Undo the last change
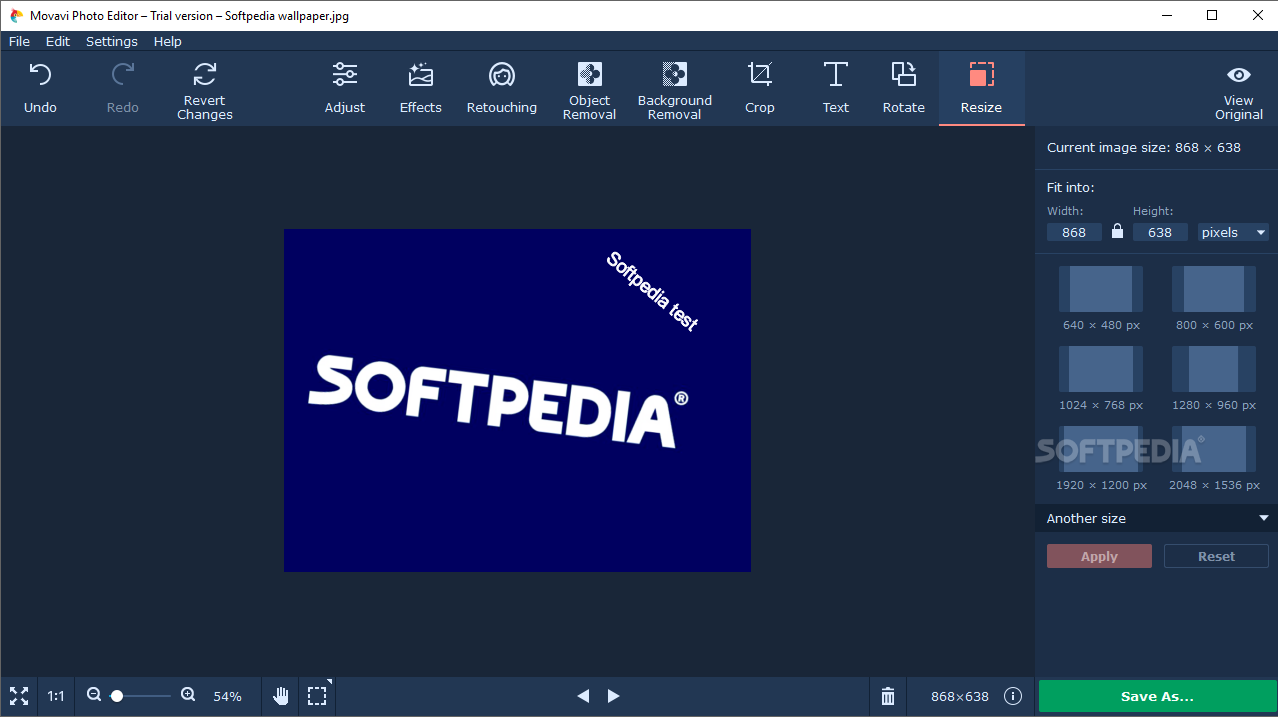 click(40, 88)
